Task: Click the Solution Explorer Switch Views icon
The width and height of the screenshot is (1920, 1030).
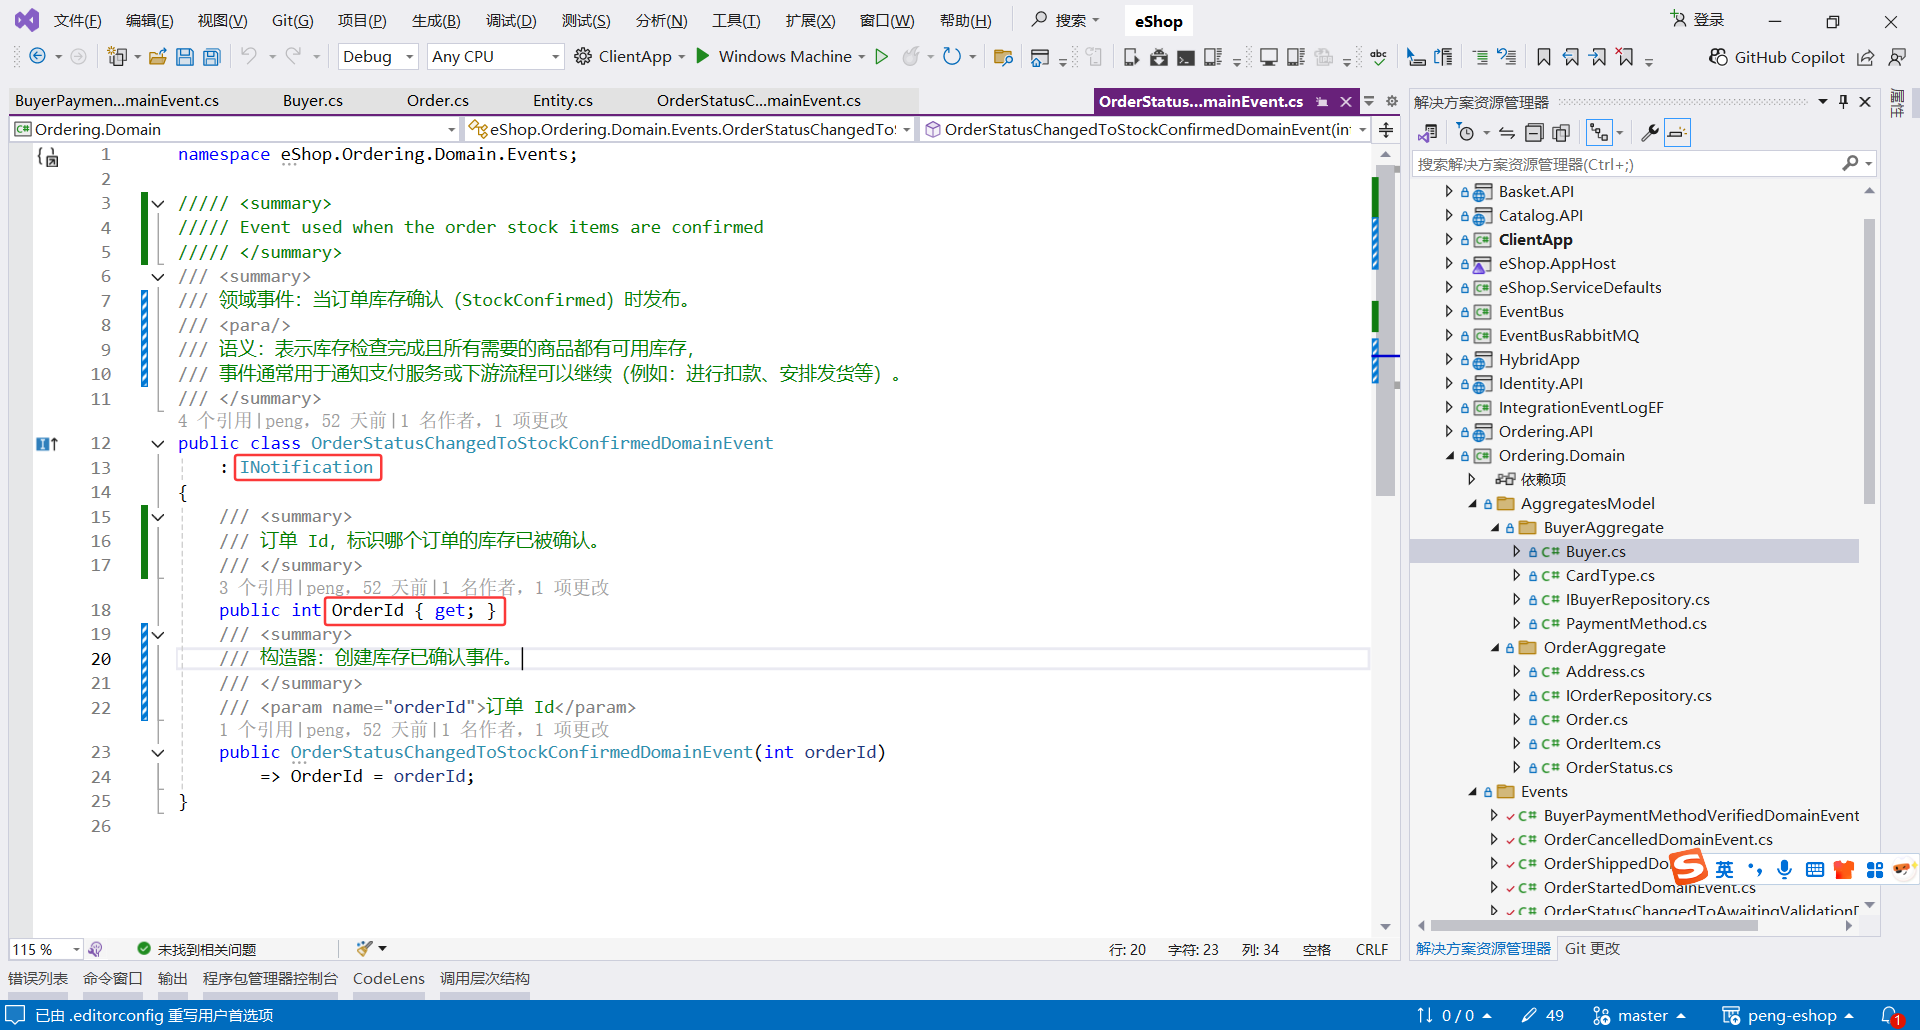Action: click(x=1428, y=133)
